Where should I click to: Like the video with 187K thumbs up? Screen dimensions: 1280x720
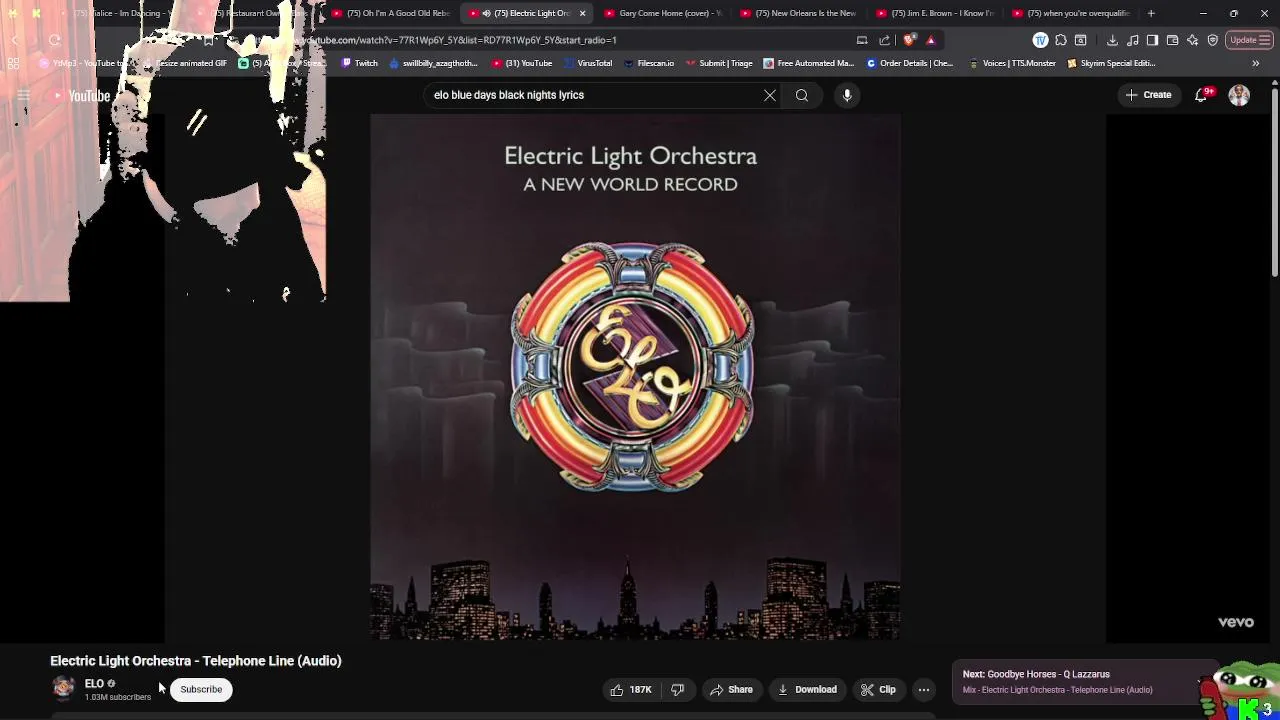pyautogui.click(x=631, y=689)
